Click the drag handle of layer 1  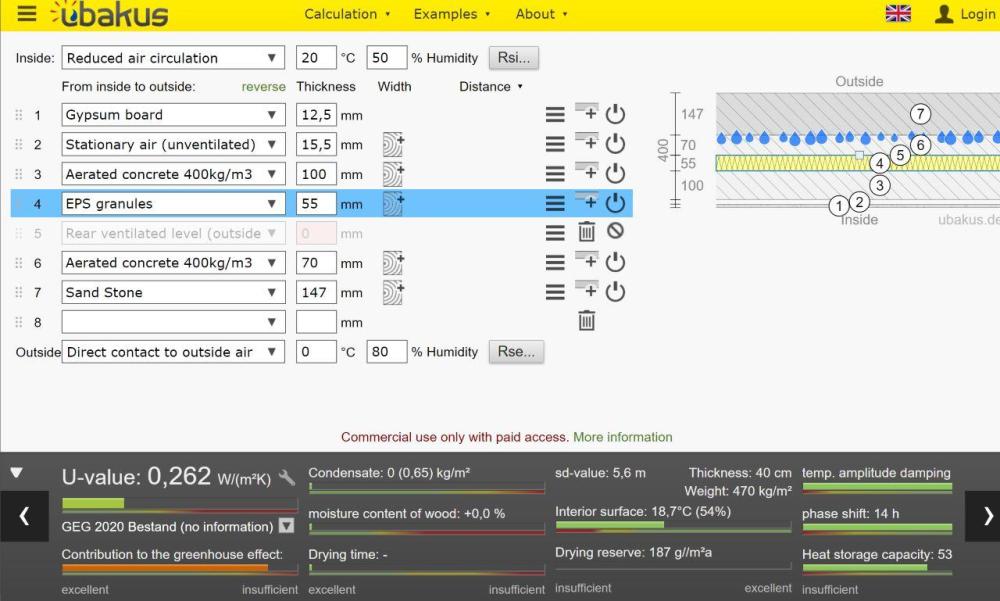18,115
